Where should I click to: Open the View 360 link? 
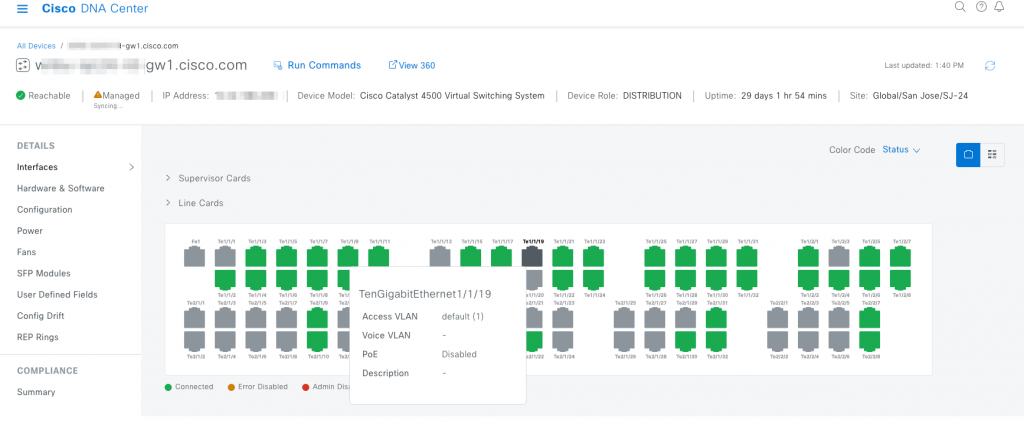(411, 66)
